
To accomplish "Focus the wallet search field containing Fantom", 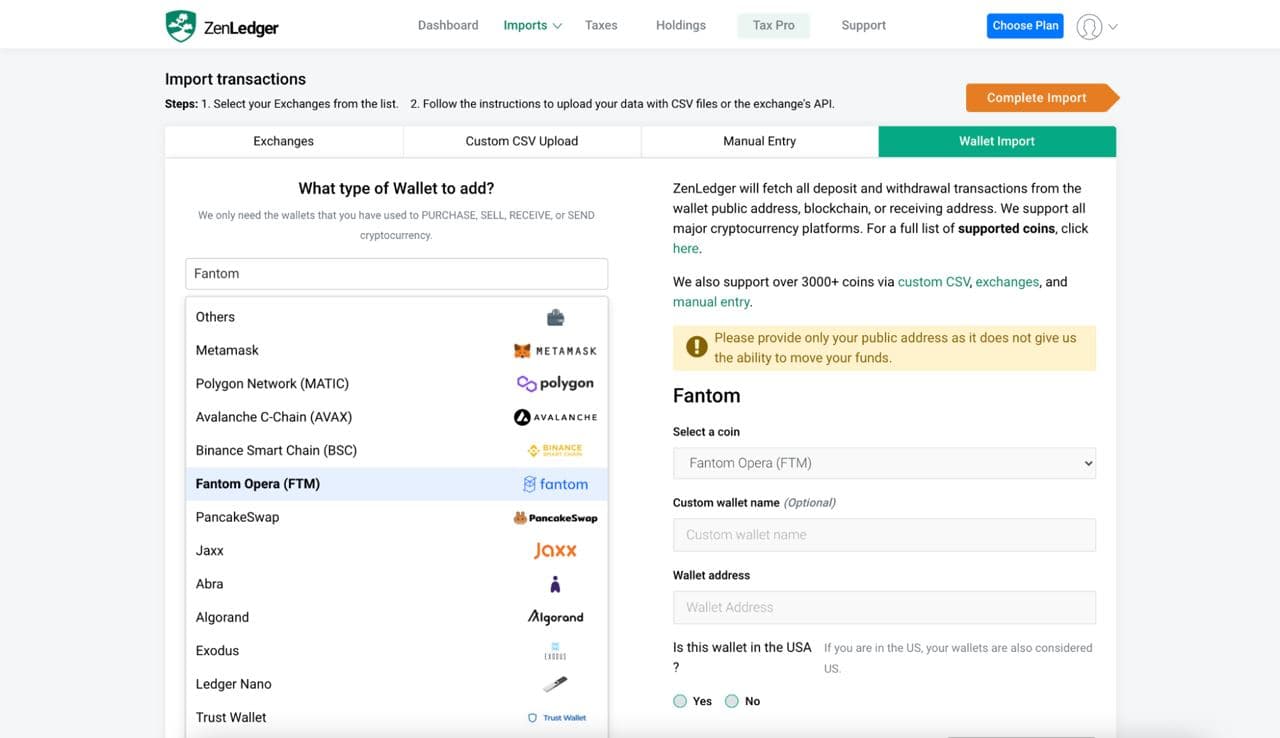I will pyautogui.click(x=397, y=274).
